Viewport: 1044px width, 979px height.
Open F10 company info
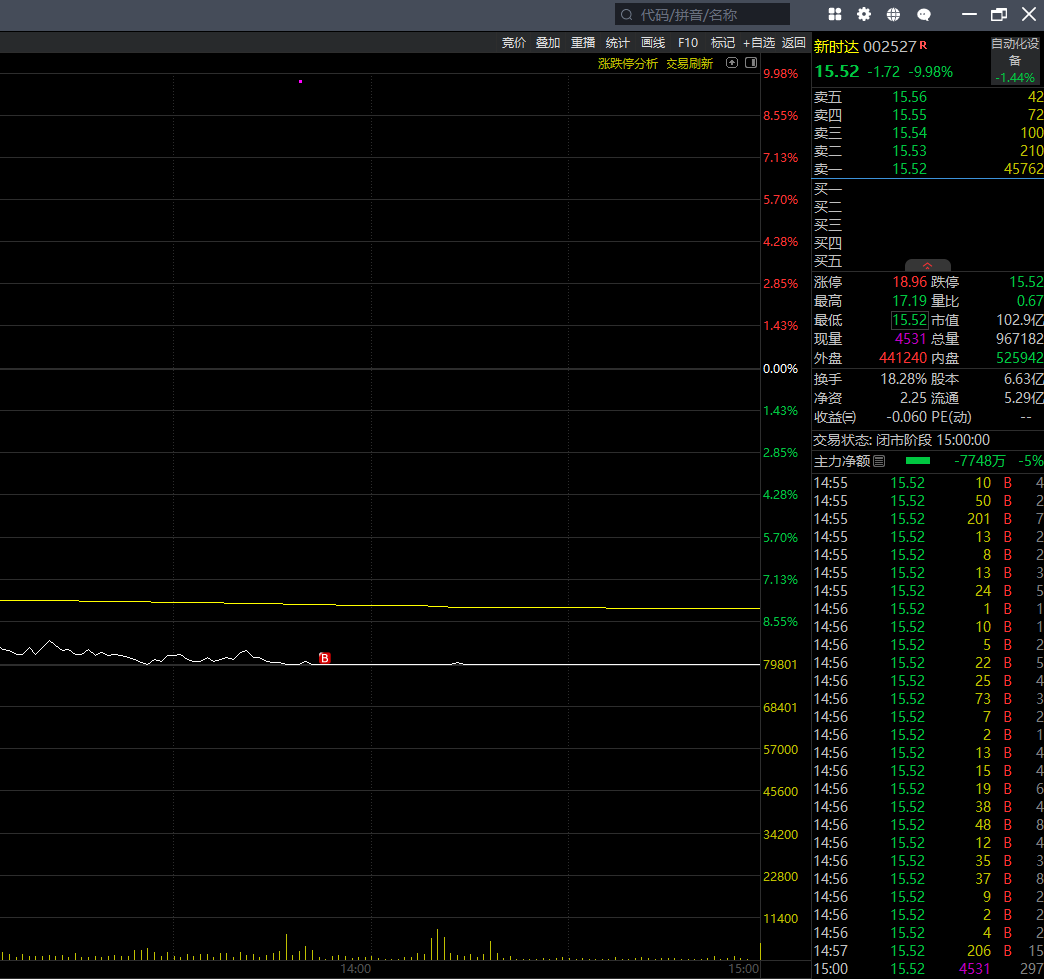pos(688,43)
